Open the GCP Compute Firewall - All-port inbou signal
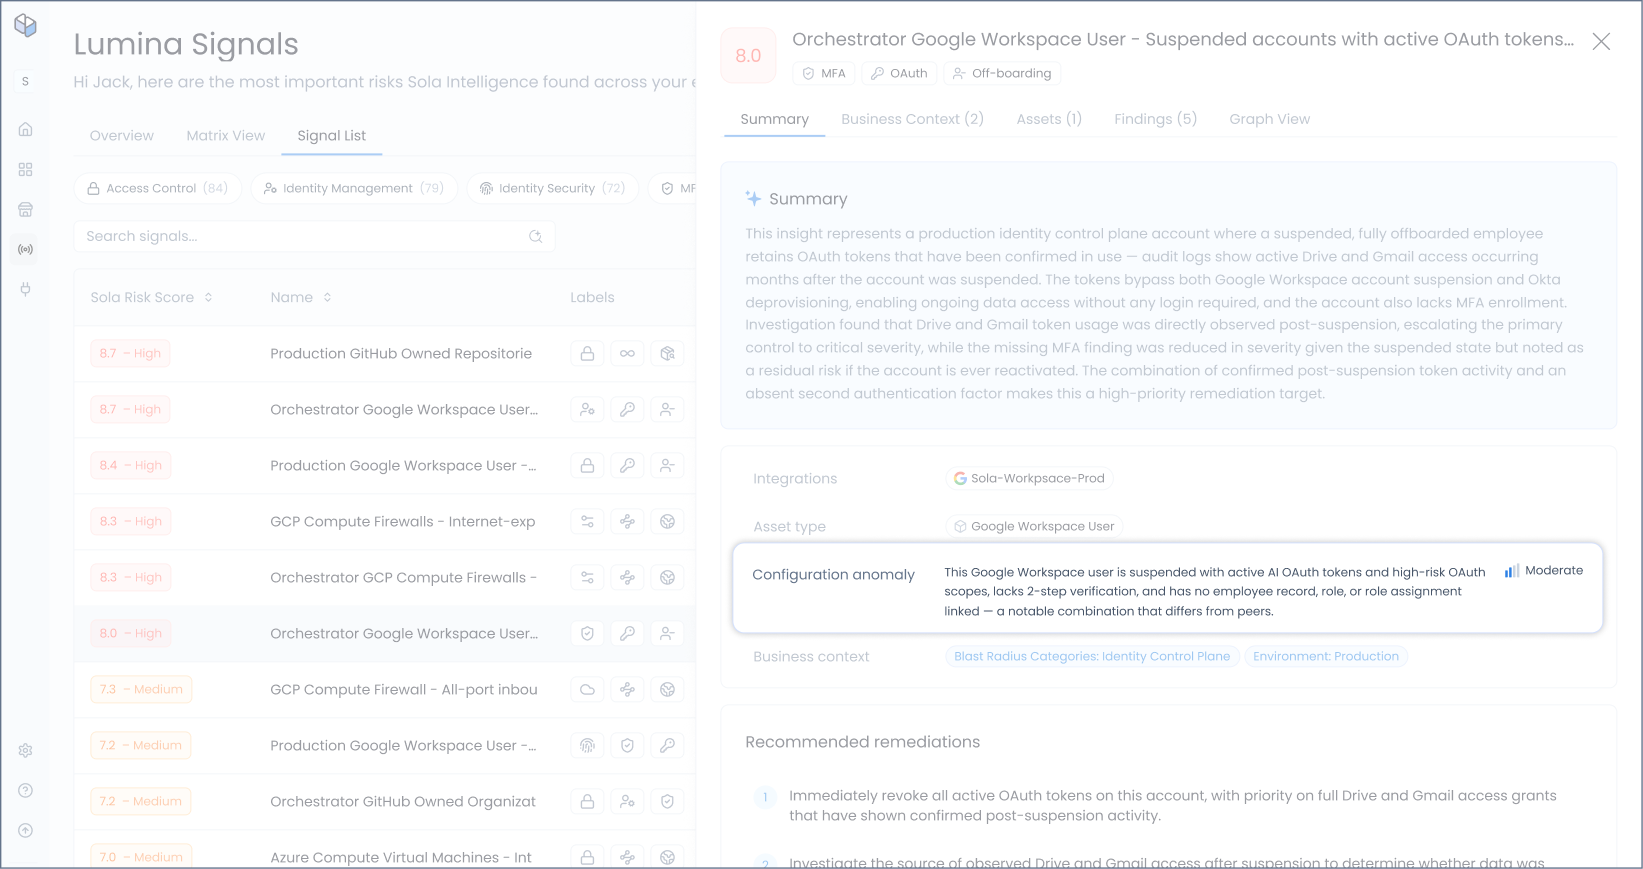1643x869 pixels. [x=404, y=689]
